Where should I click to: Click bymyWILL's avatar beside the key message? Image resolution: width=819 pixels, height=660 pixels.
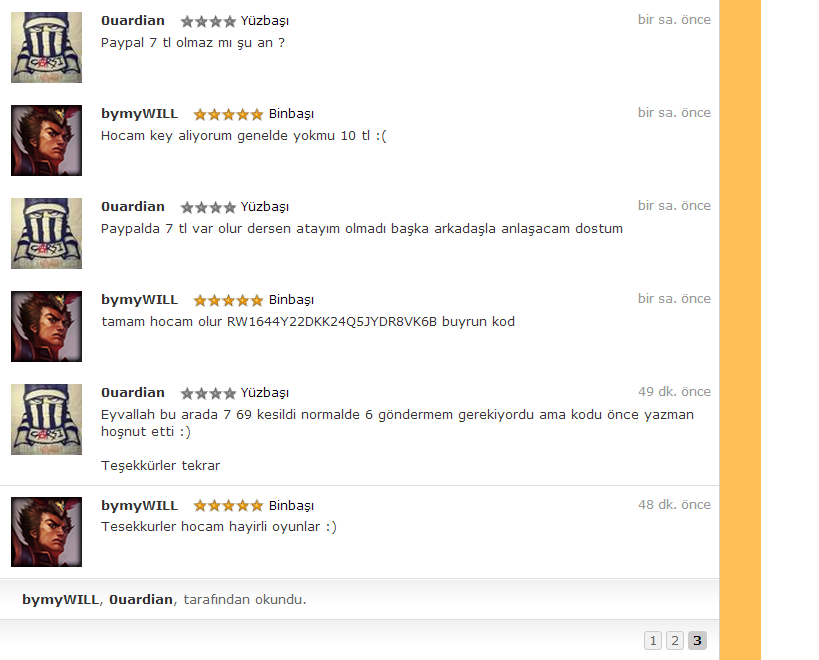pos(46,140)
